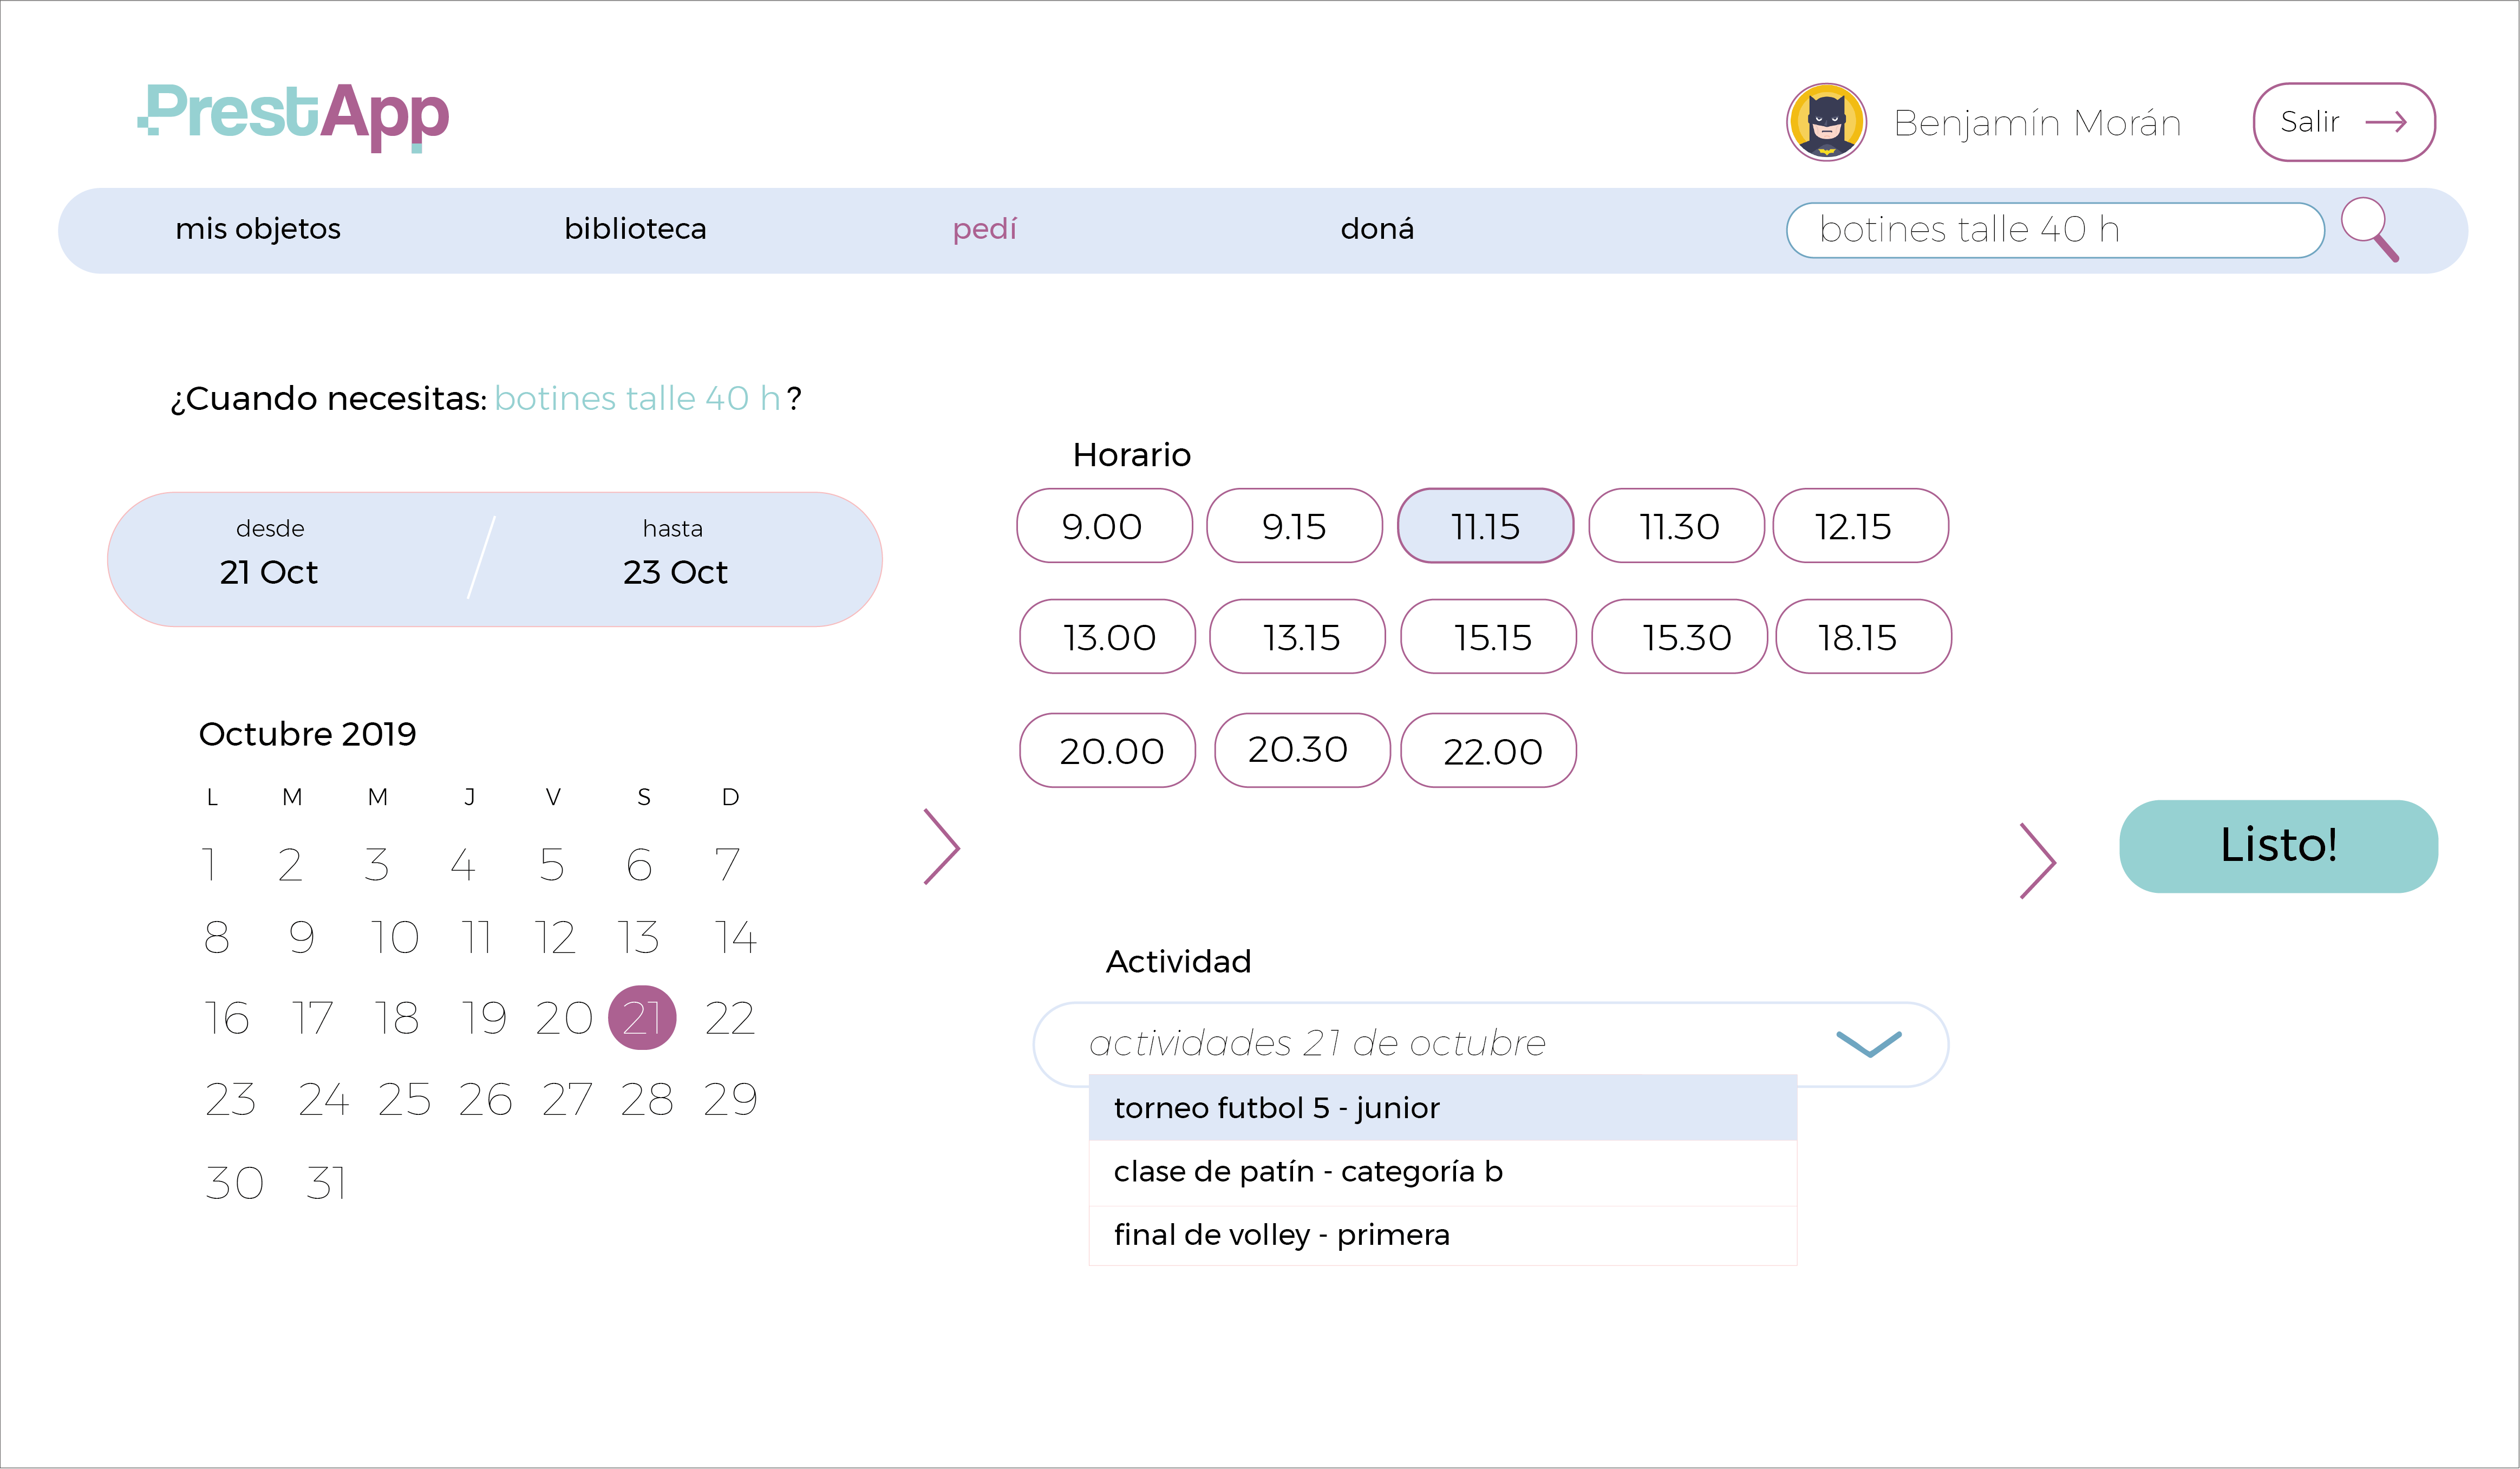This screenshot has height=1469, width=2520.
Task: Pick the 9.00 time slot
Action: coord(1104,526)
